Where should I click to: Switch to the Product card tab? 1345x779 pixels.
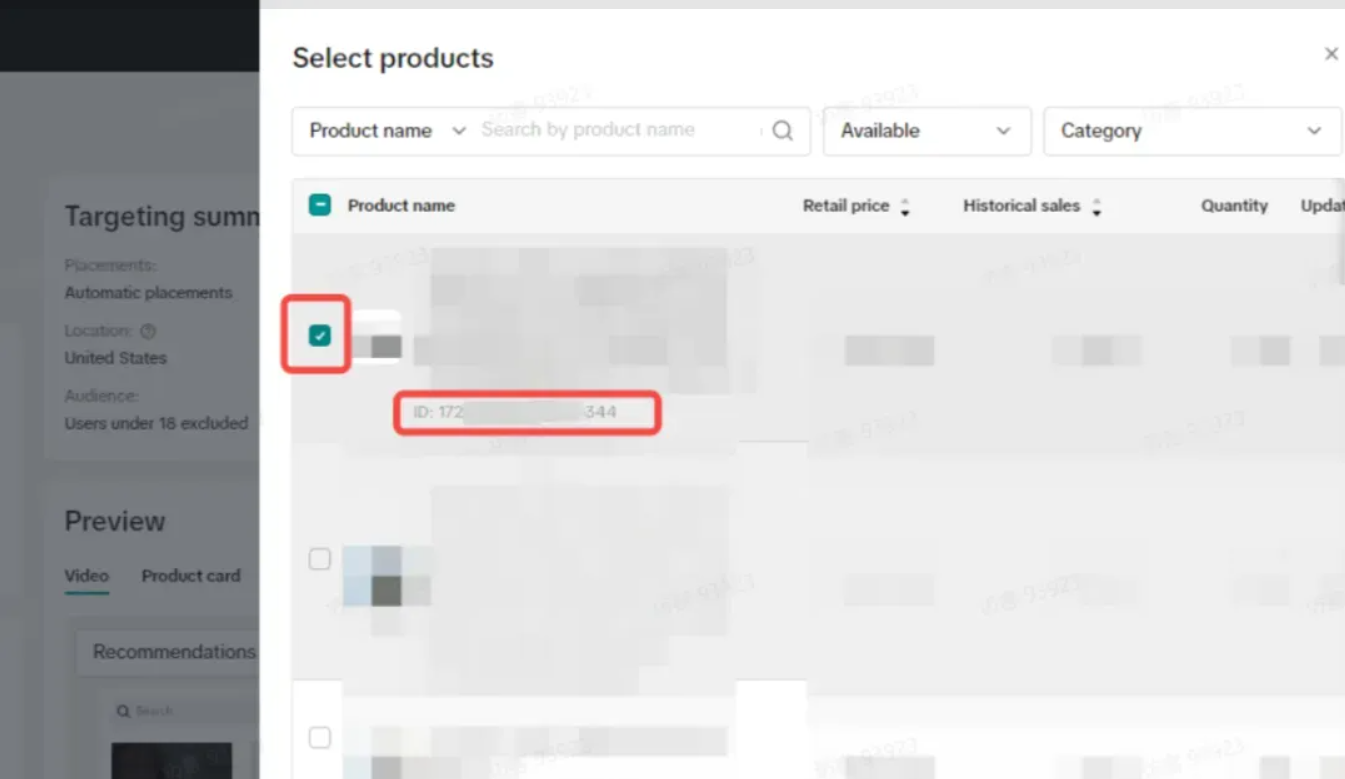191,576
